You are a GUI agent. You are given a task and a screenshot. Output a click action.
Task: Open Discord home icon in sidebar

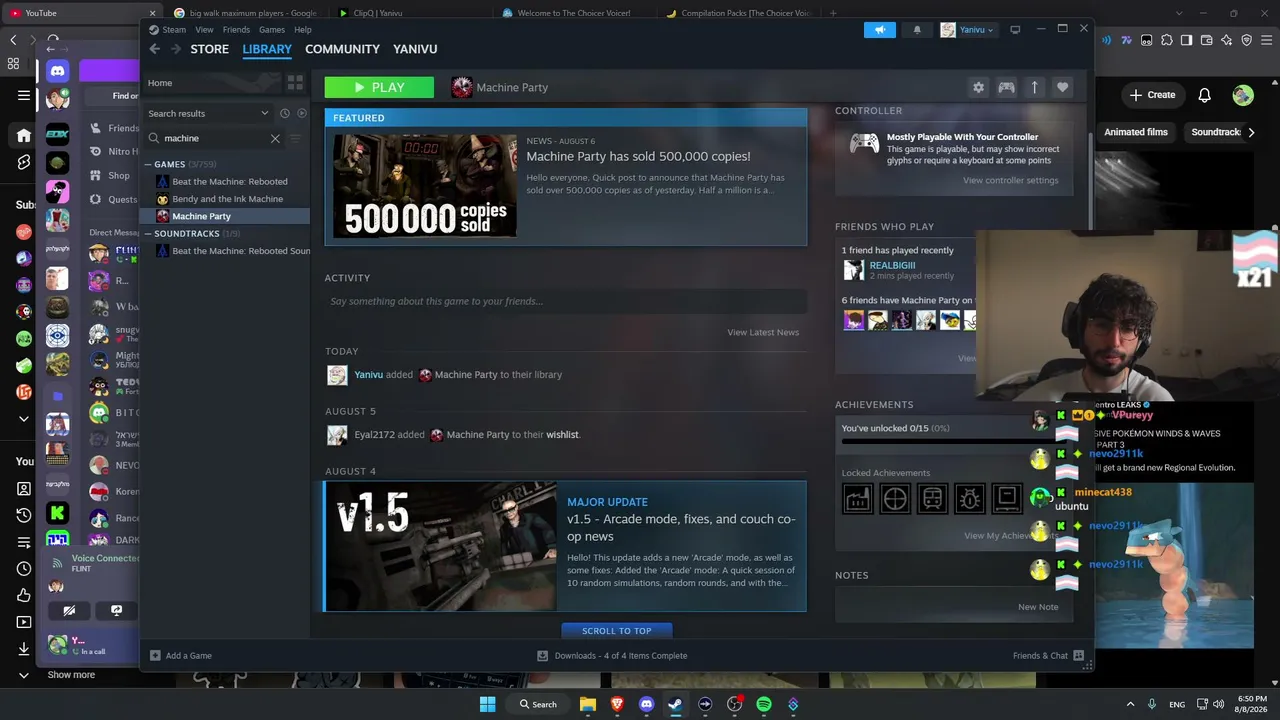[x=58, y=71]
